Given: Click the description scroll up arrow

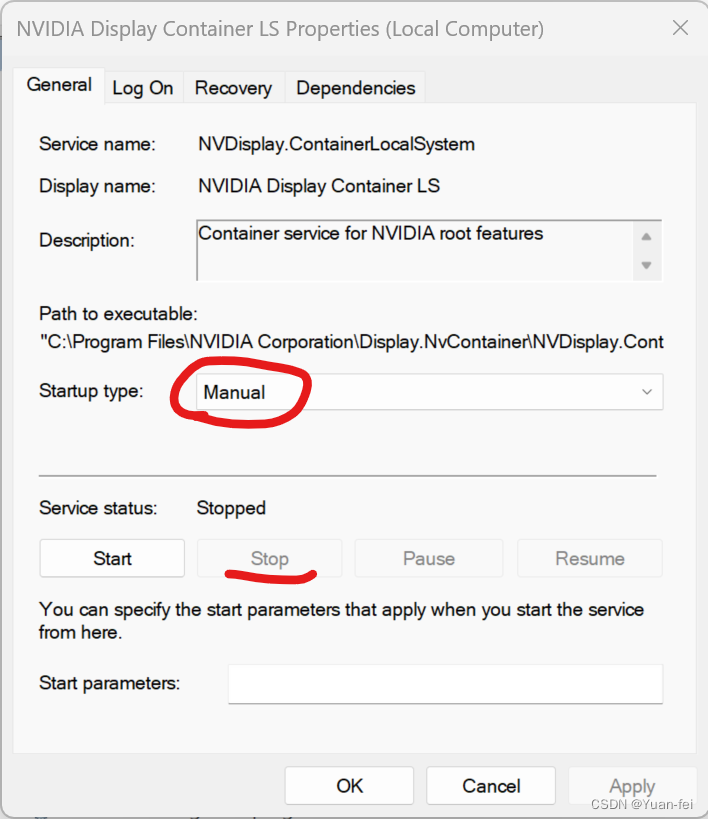Looking at the screenshot, I should pos(646,237).
